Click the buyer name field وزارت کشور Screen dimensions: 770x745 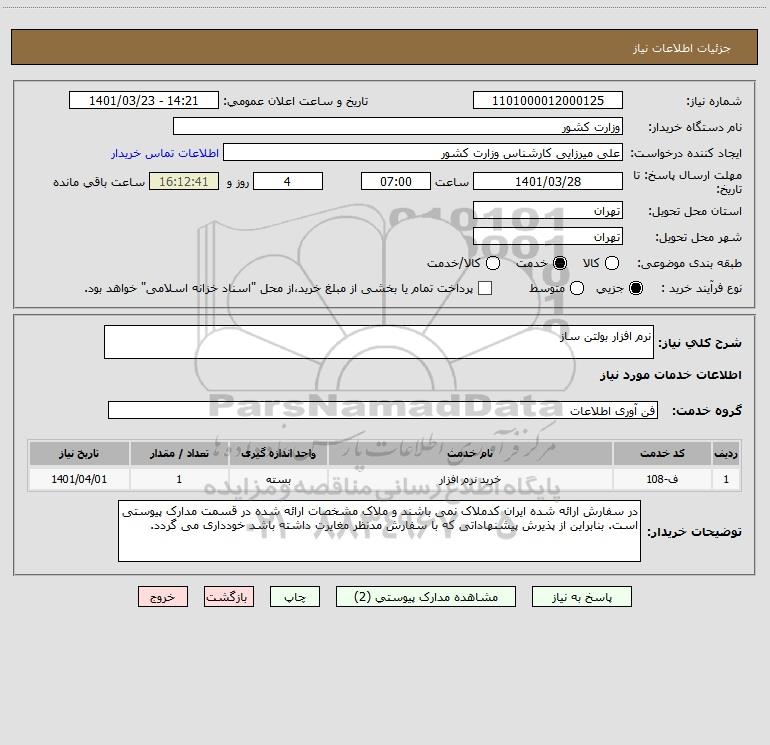(398, 127)
